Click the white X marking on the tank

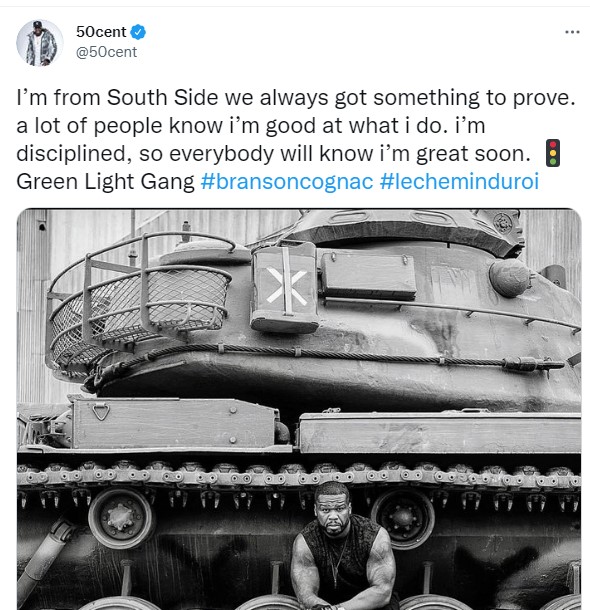[286, 286]
